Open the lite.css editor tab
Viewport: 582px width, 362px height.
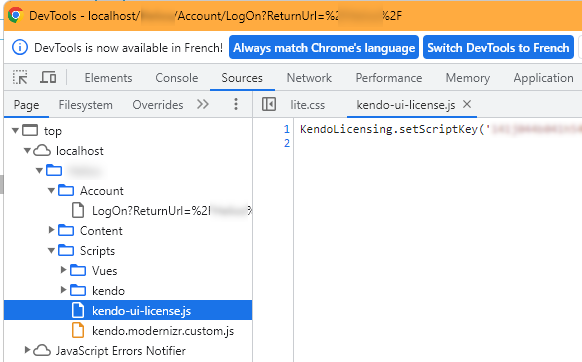tap(307, 105)
